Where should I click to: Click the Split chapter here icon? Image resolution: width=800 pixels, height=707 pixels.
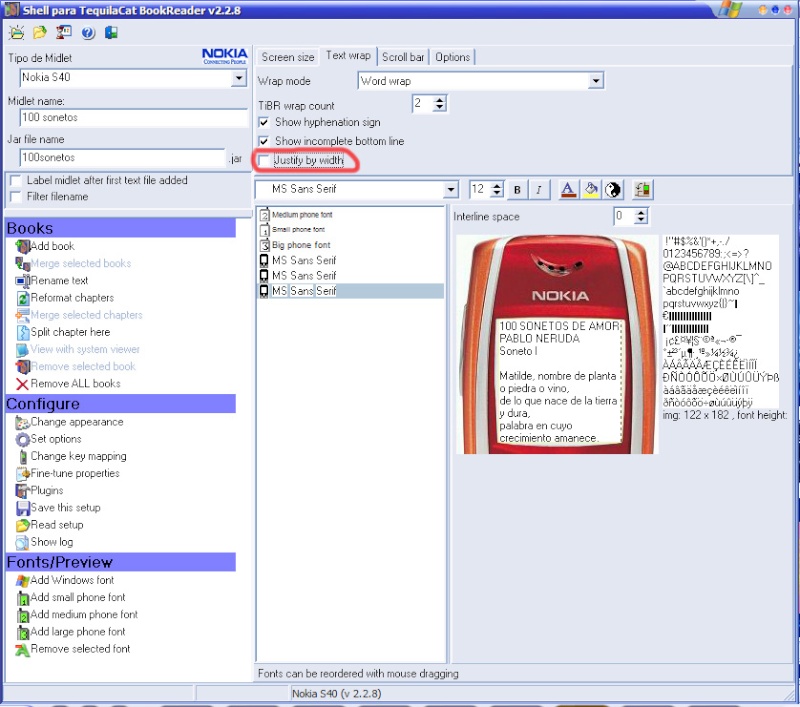click(22, 332)
